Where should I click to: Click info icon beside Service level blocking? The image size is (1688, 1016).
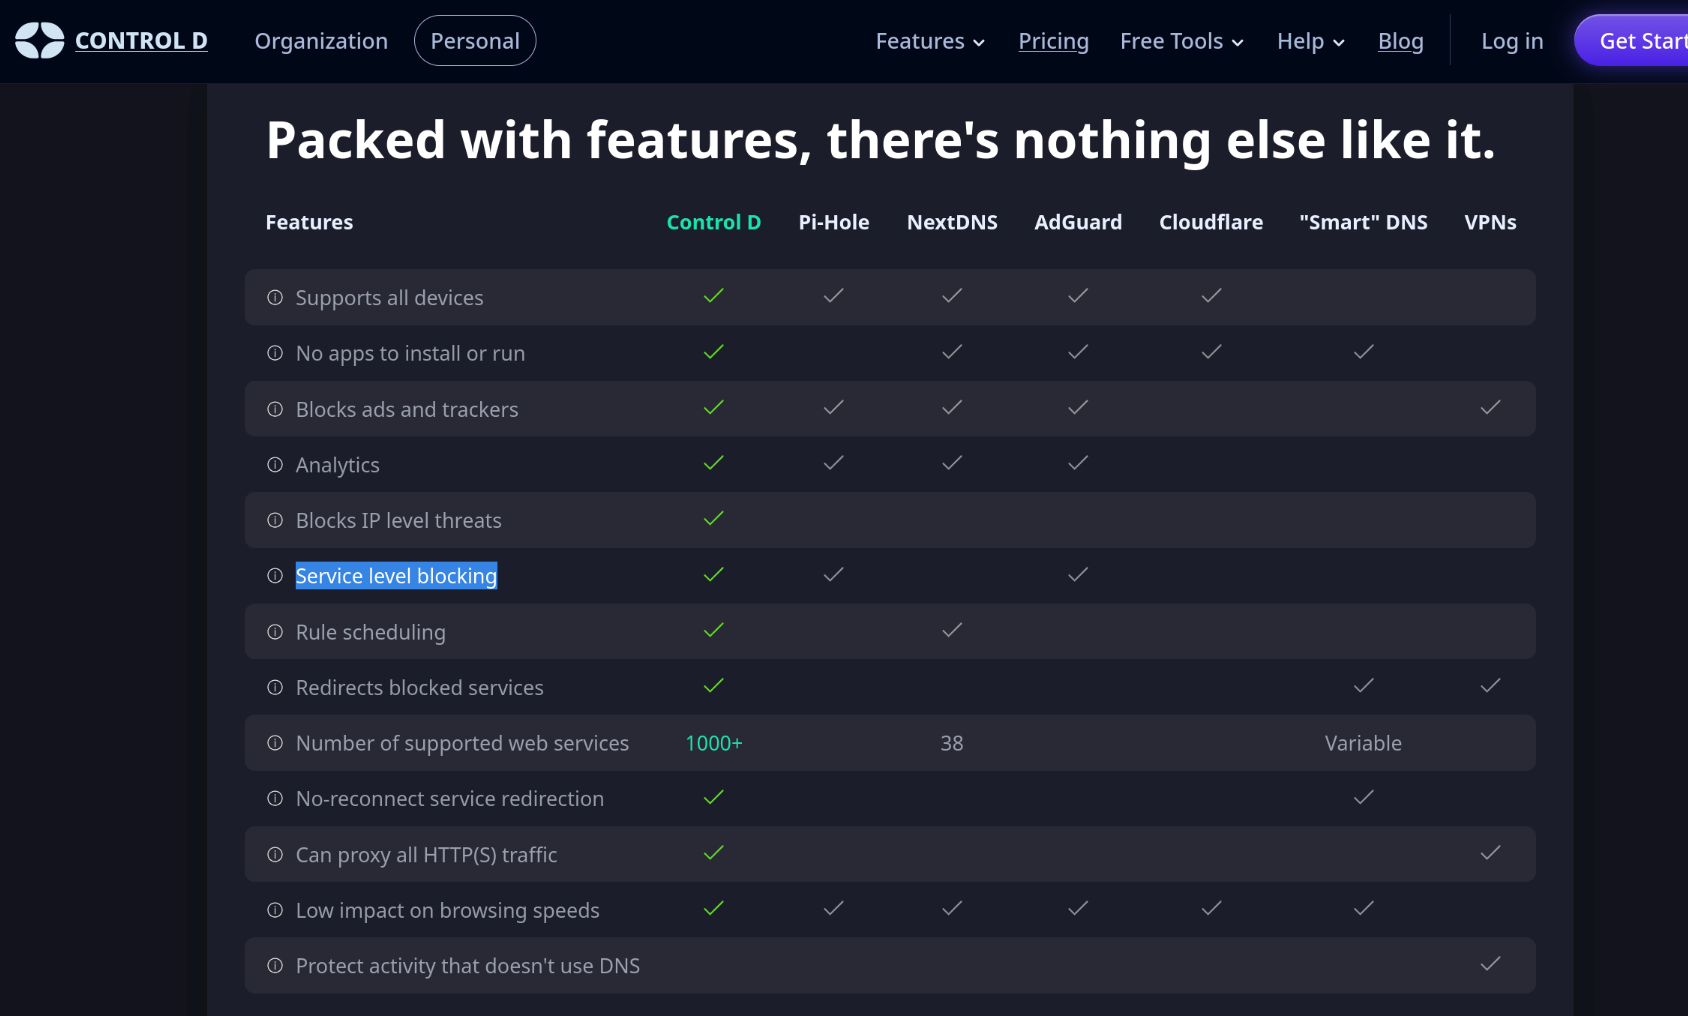click(x=275, y=576)
